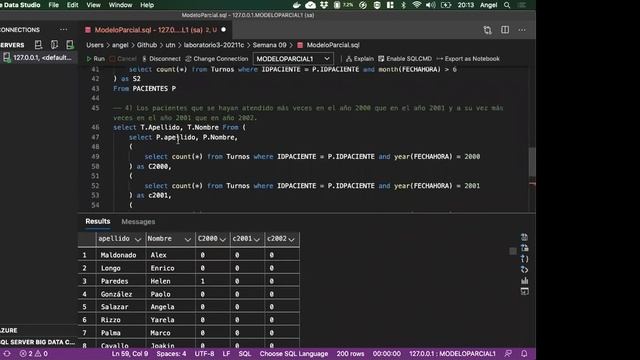The image size is (640, 360).
Task: Click the feedback icon in status bar
Action: pos(508,353)
